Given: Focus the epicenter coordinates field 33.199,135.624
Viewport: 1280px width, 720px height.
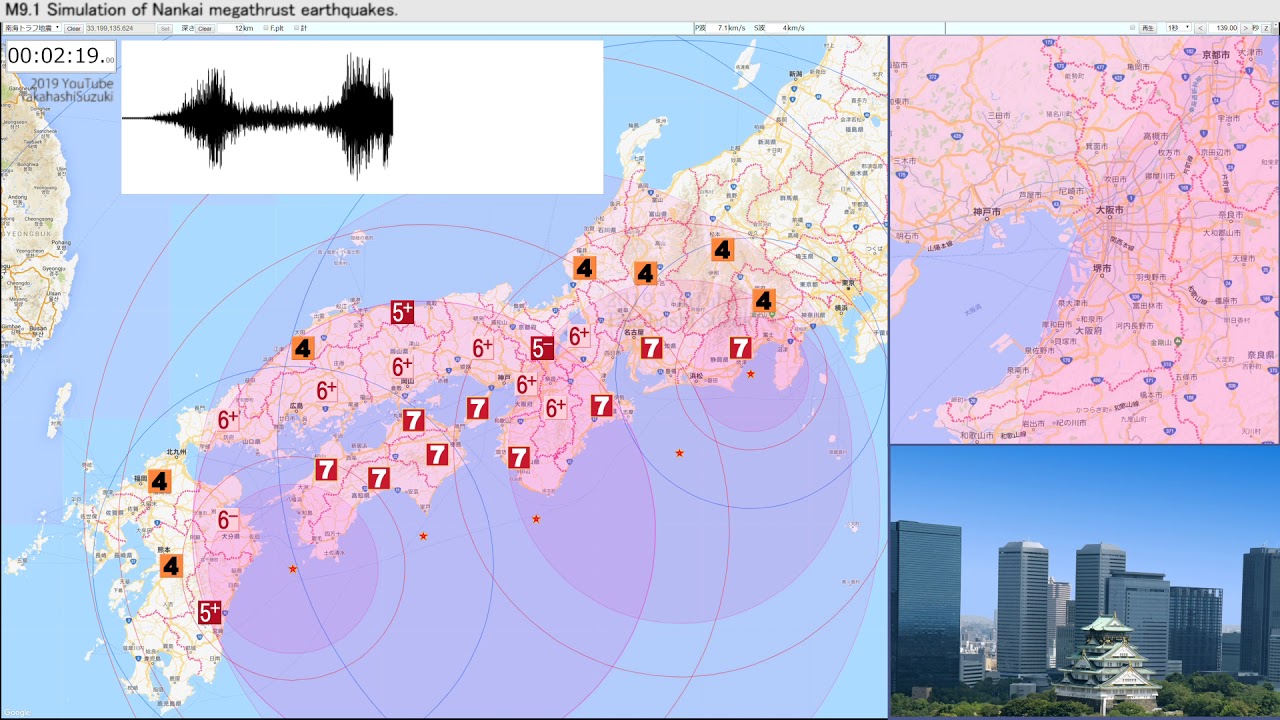Looking at the screenshot, I should pos(120,28).
